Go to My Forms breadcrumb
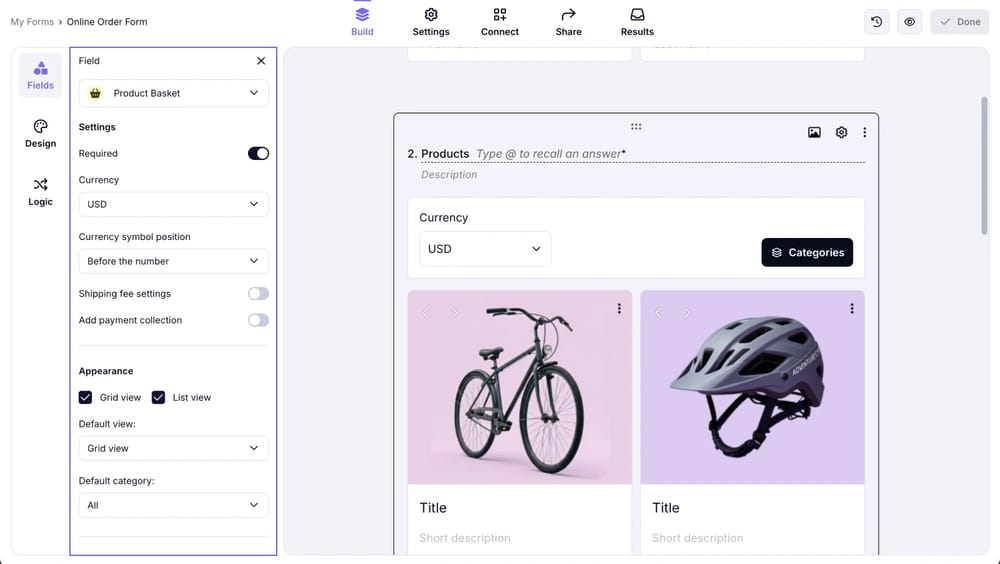 point(32,22)
